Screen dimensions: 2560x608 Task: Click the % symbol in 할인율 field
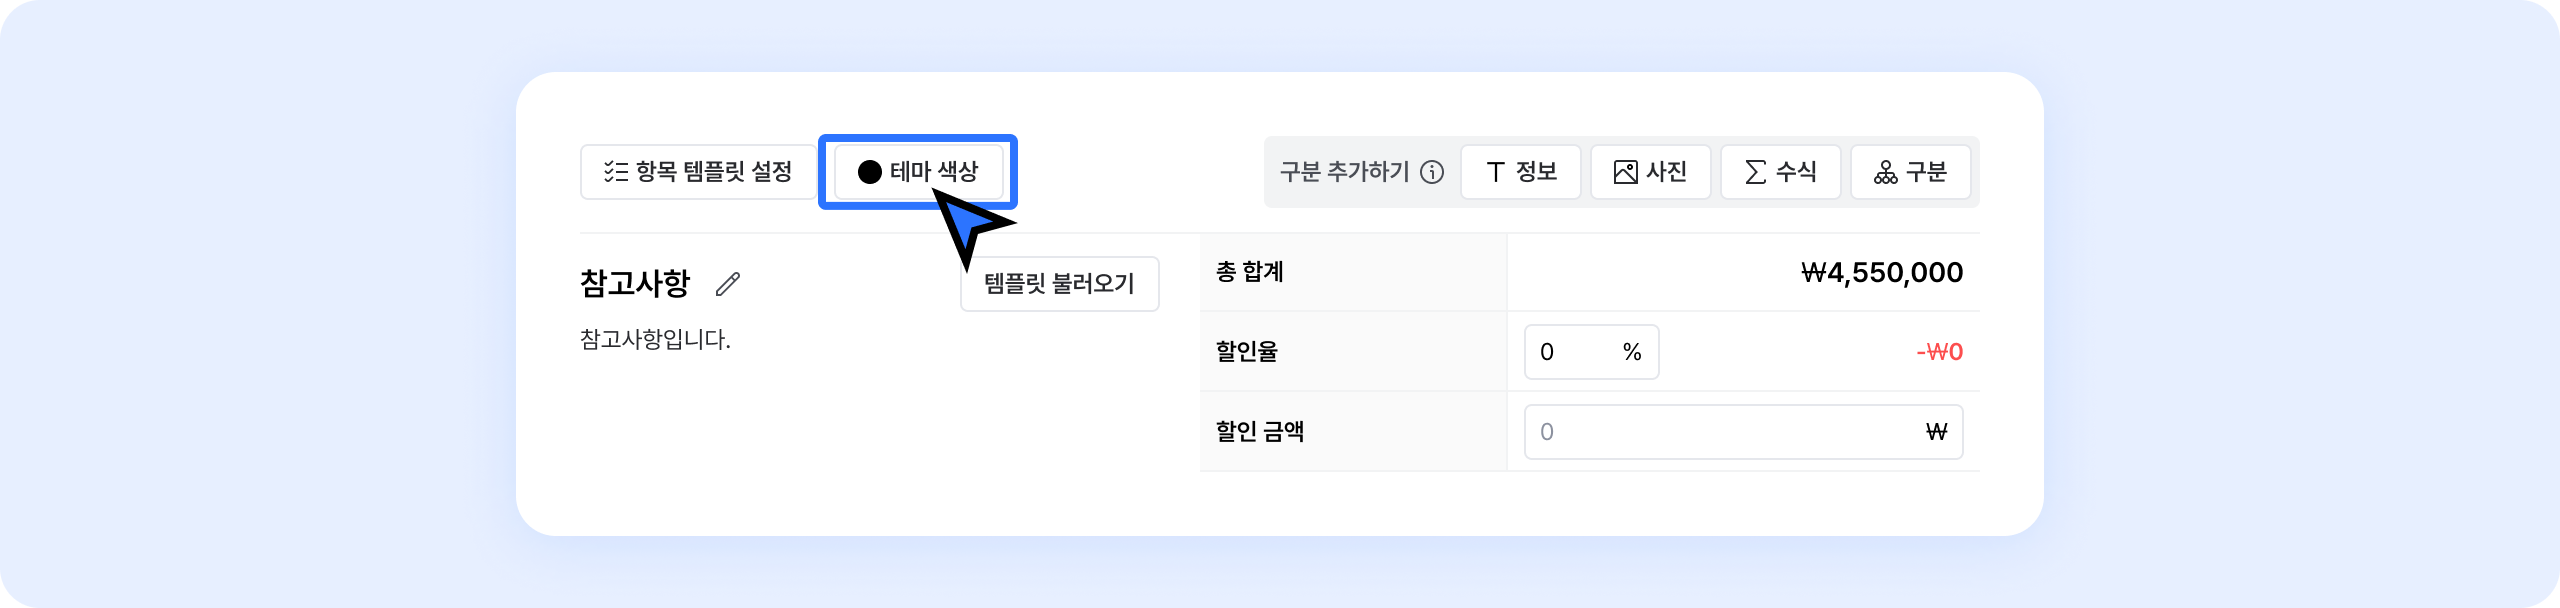point(1632,352)
